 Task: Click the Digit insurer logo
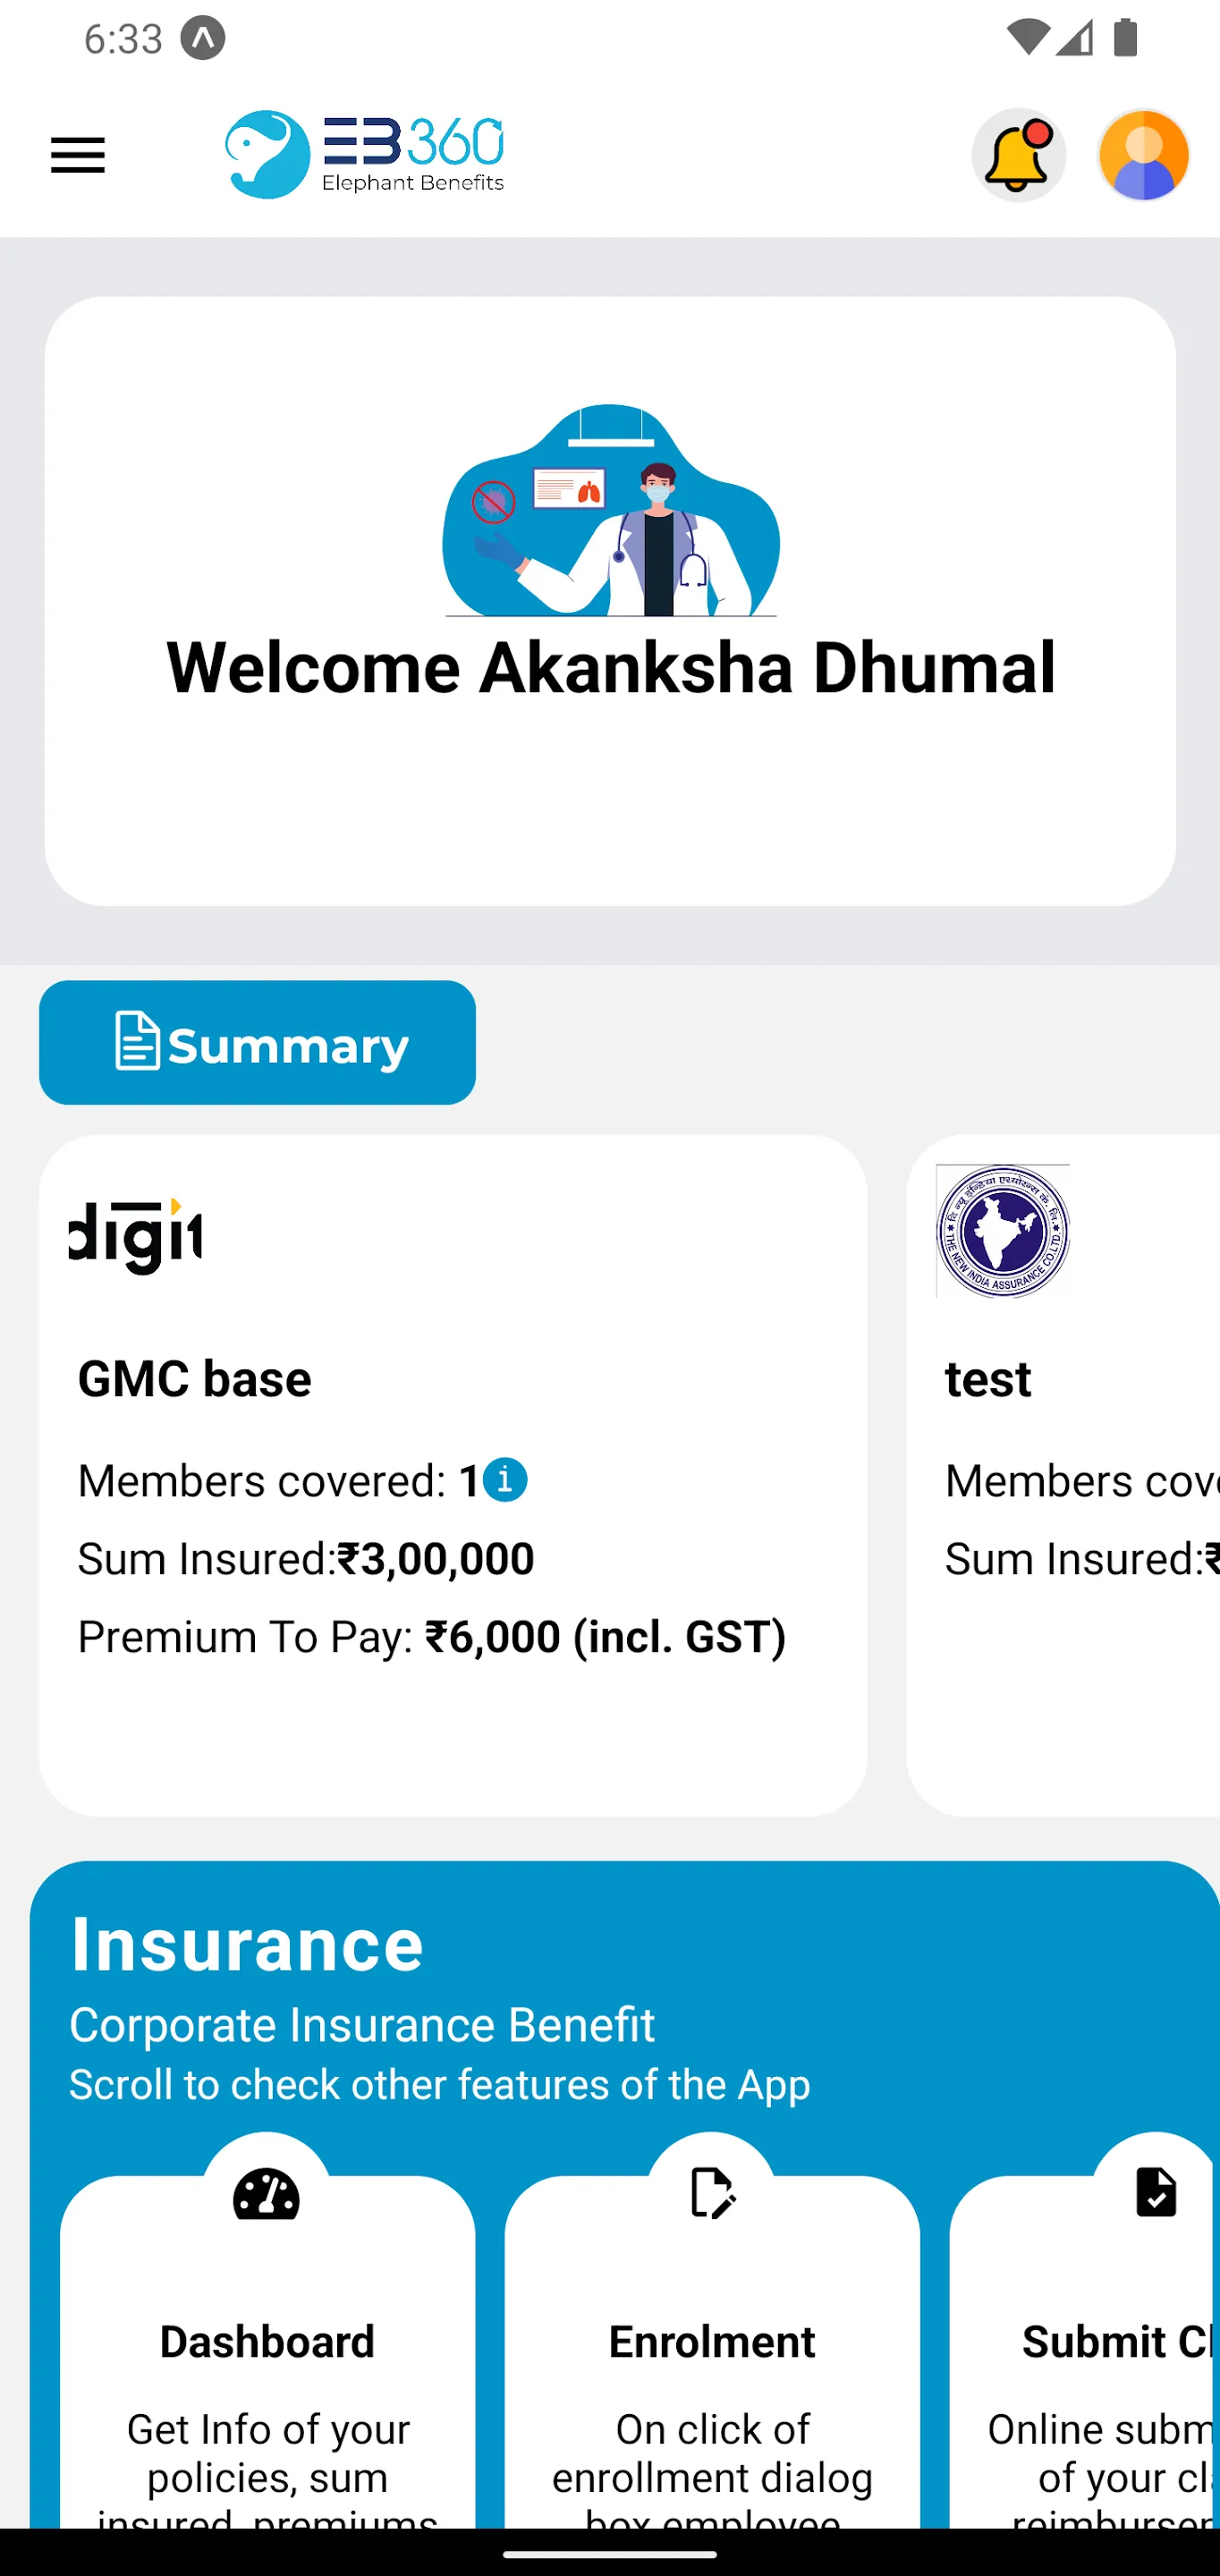(135, 1236)
